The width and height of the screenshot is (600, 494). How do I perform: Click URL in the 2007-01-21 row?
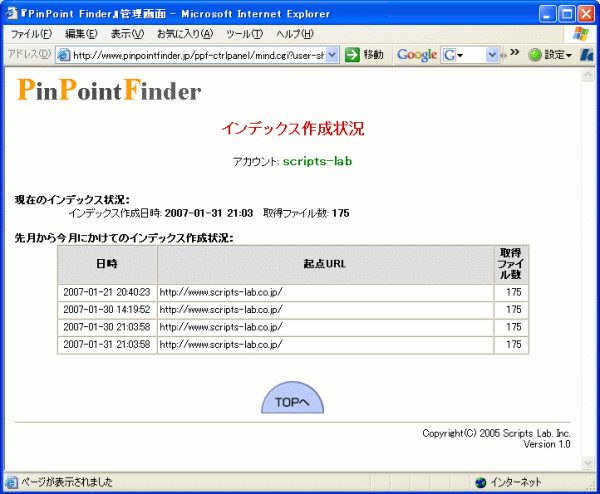(x=221, y=292)
